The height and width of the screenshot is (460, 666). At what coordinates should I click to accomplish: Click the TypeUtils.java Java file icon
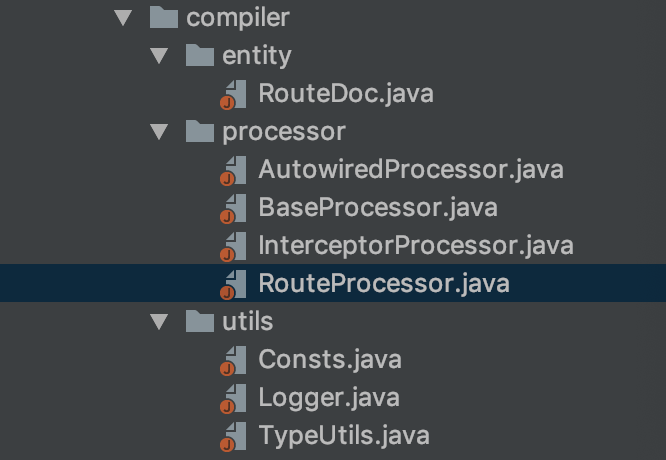233,437
